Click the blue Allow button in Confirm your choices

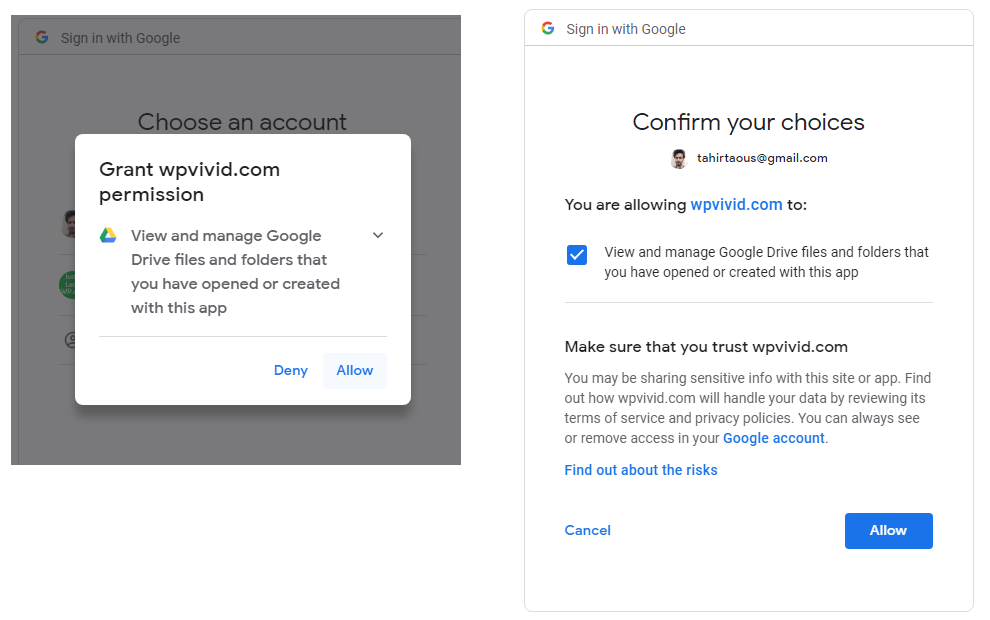(888, 530)
